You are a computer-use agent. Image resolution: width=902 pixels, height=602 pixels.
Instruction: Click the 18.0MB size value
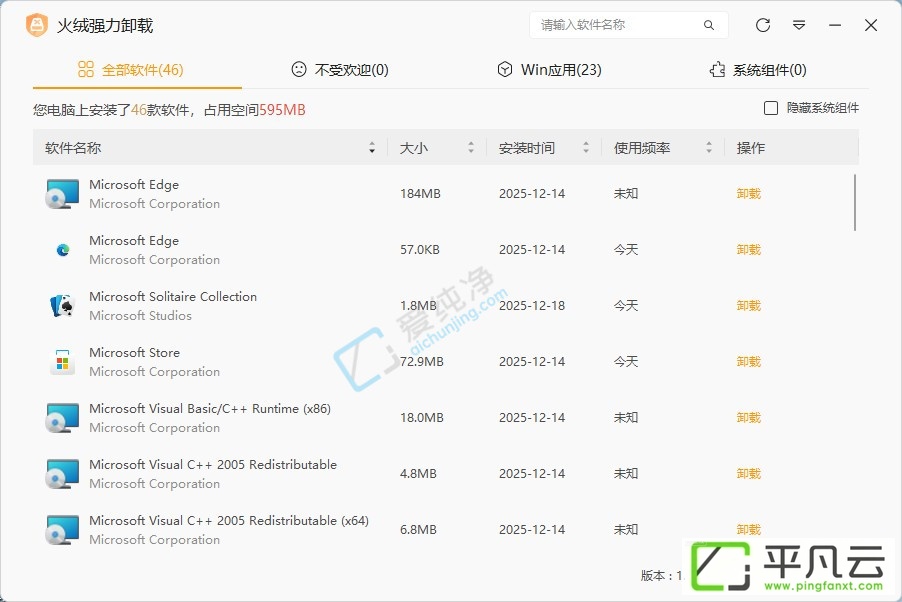[422, 418]
